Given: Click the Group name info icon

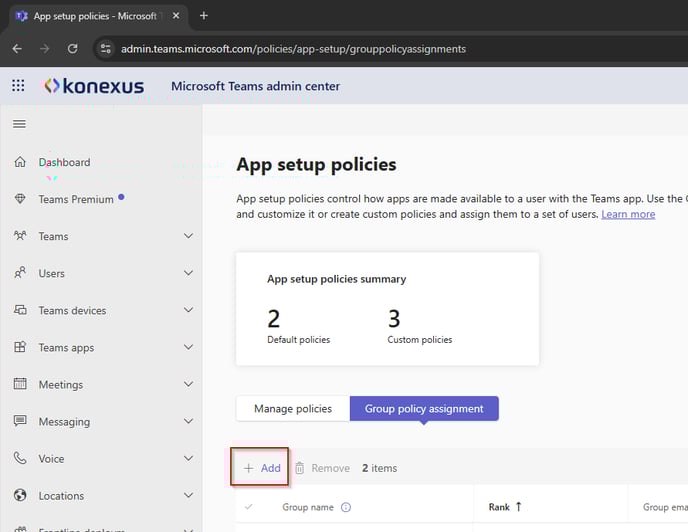Looking at the screenshot, I should (x=346, y=507).
